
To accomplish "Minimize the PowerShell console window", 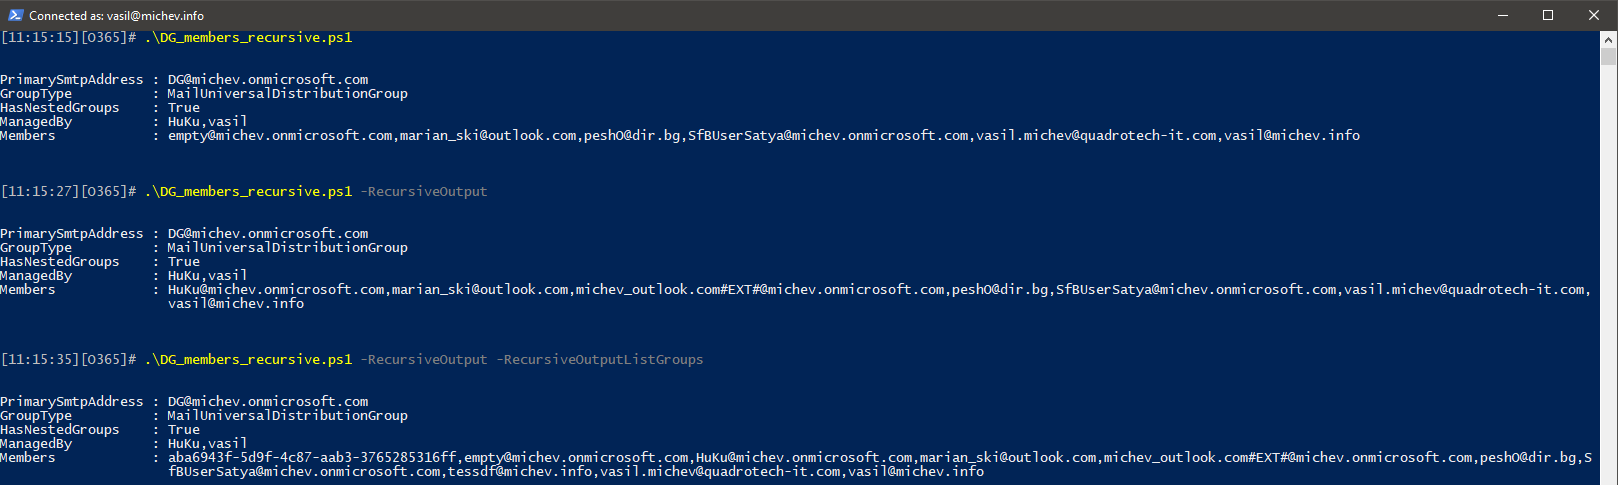I will [x=1502, y=15].
